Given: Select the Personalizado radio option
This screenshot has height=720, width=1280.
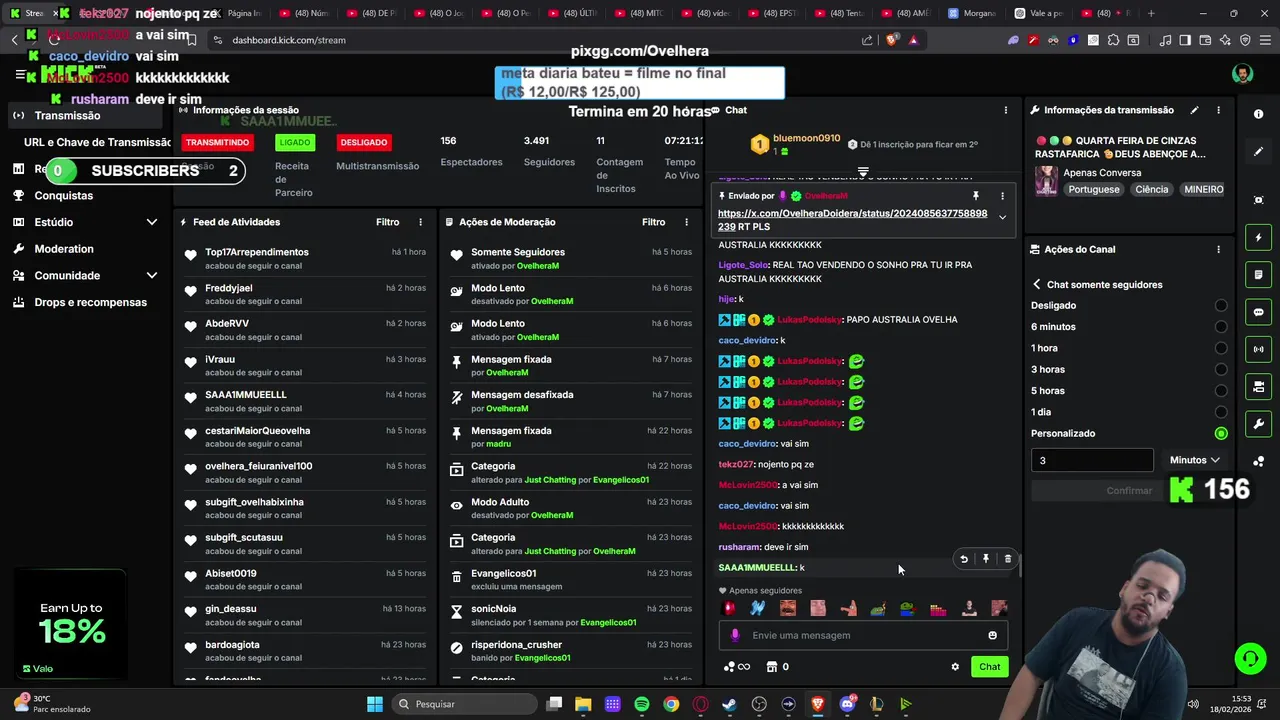Looking at the screenshot, I should point(1221,434).
